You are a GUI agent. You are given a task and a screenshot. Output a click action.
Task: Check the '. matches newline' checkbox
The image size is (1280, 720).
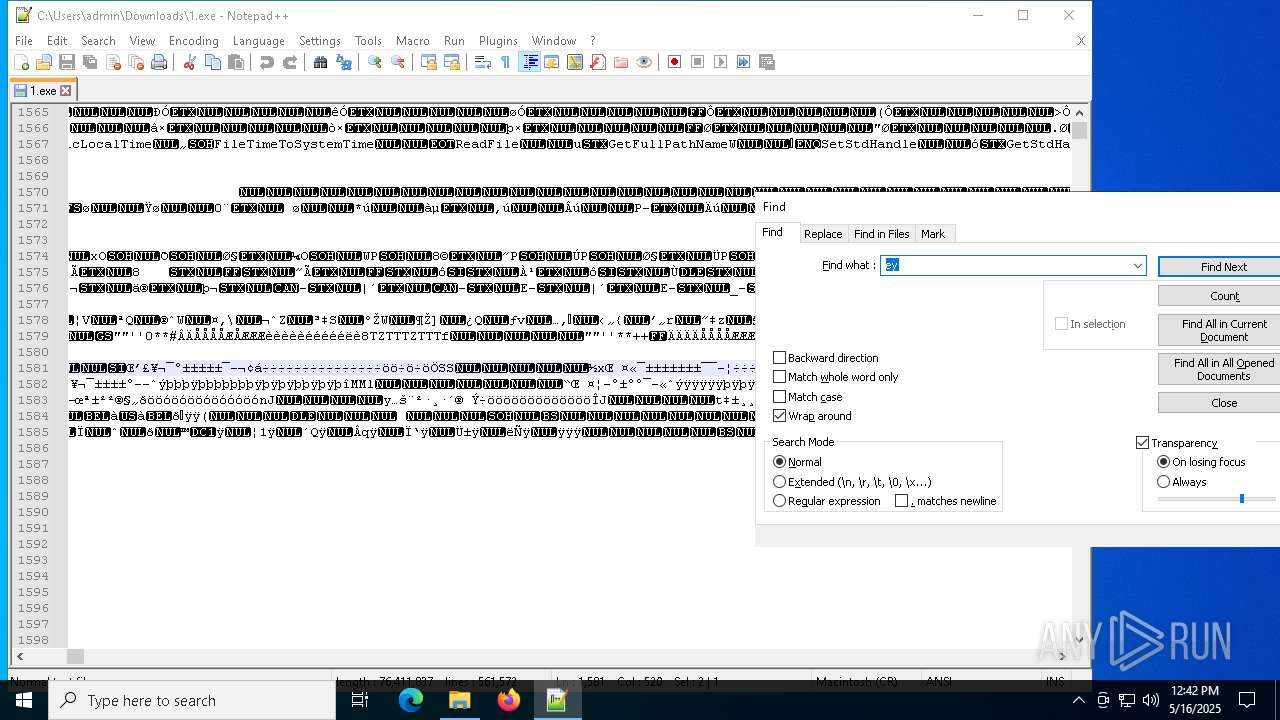902,501
